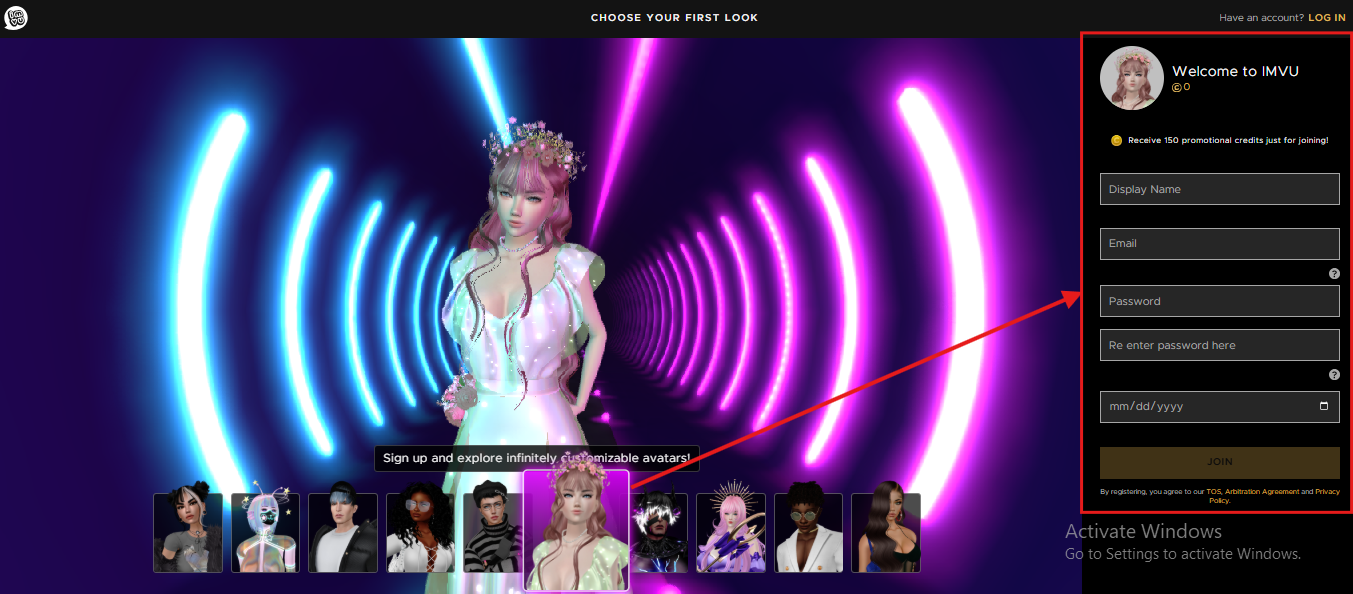1353x594 pixels.
Task: Select the silver alien avatar thumbnail
Action: tap(266, 533)
